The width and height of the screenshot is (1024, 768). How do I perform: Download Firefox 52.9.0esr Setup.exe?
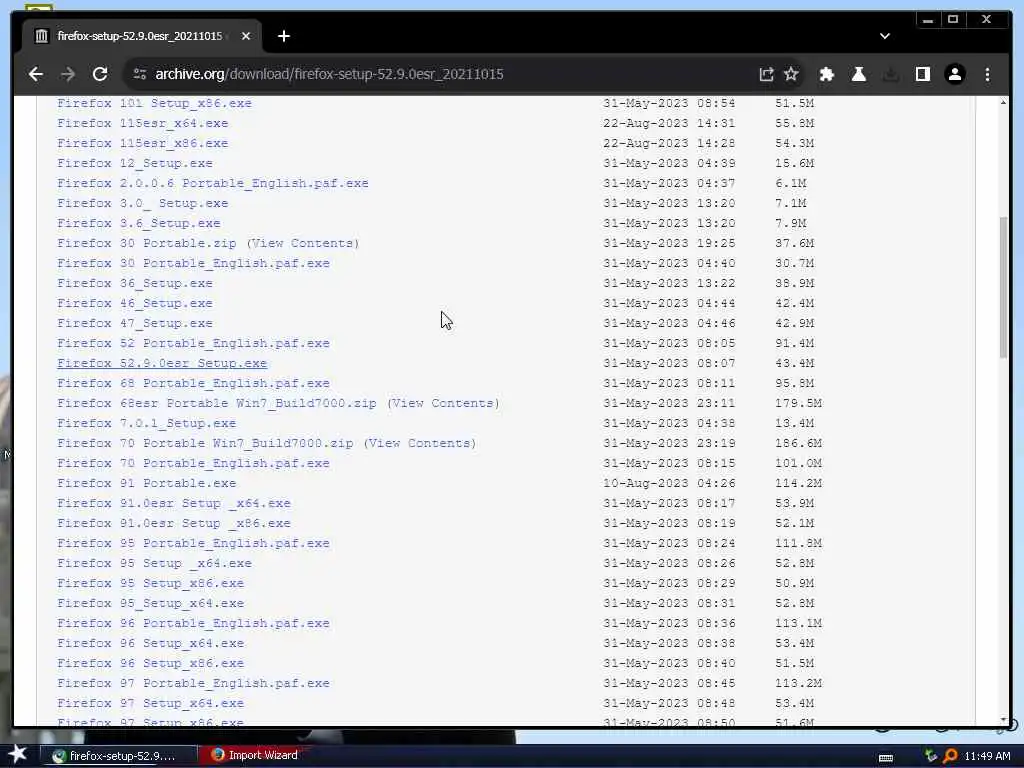(162, 363)
